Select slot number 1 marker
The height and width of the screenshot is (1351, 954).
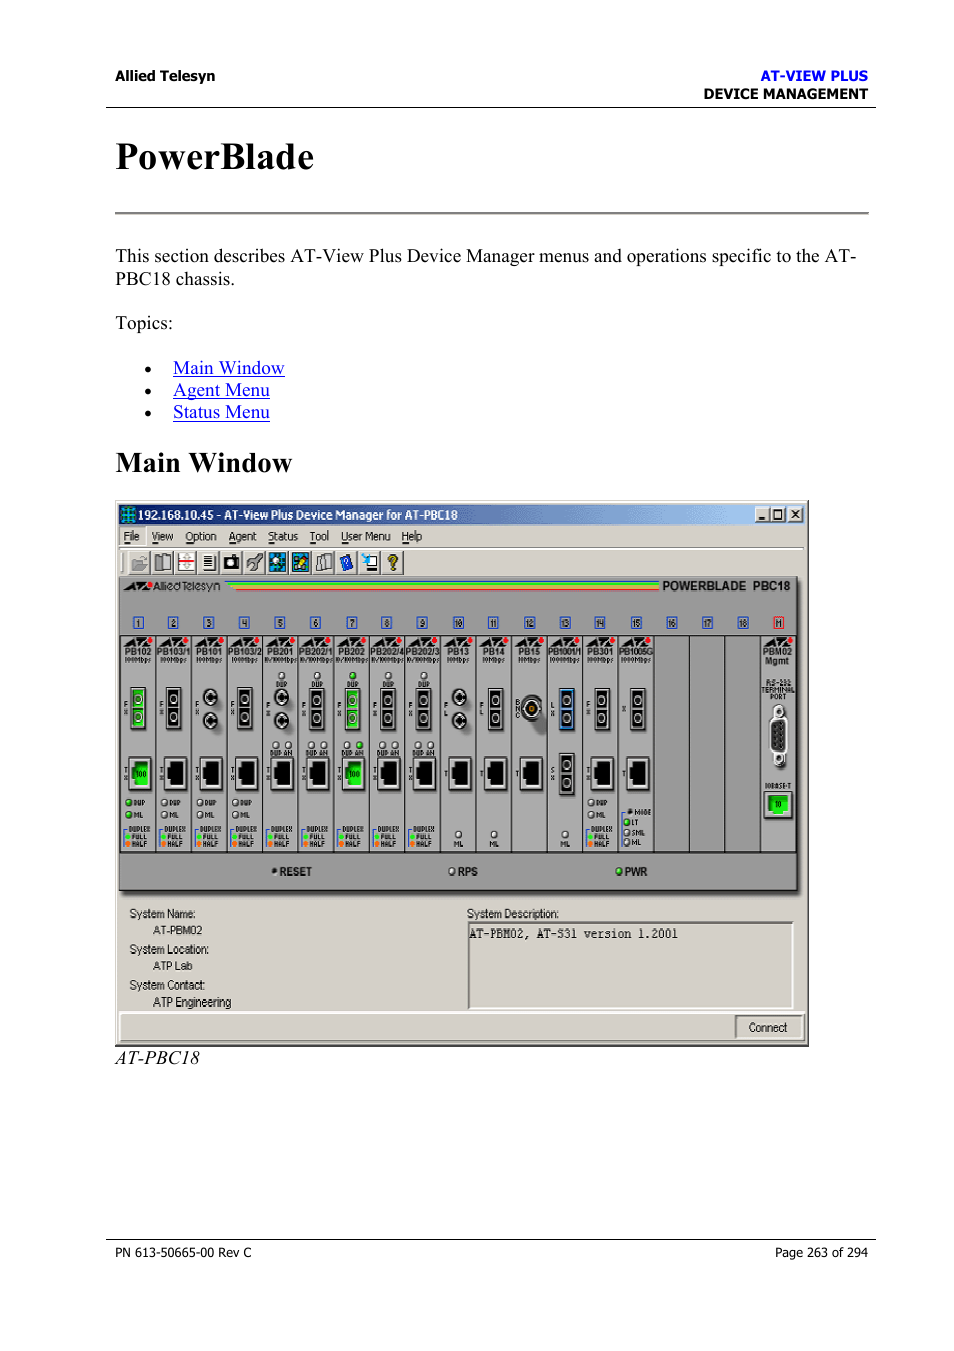click(x=138, y=623)
